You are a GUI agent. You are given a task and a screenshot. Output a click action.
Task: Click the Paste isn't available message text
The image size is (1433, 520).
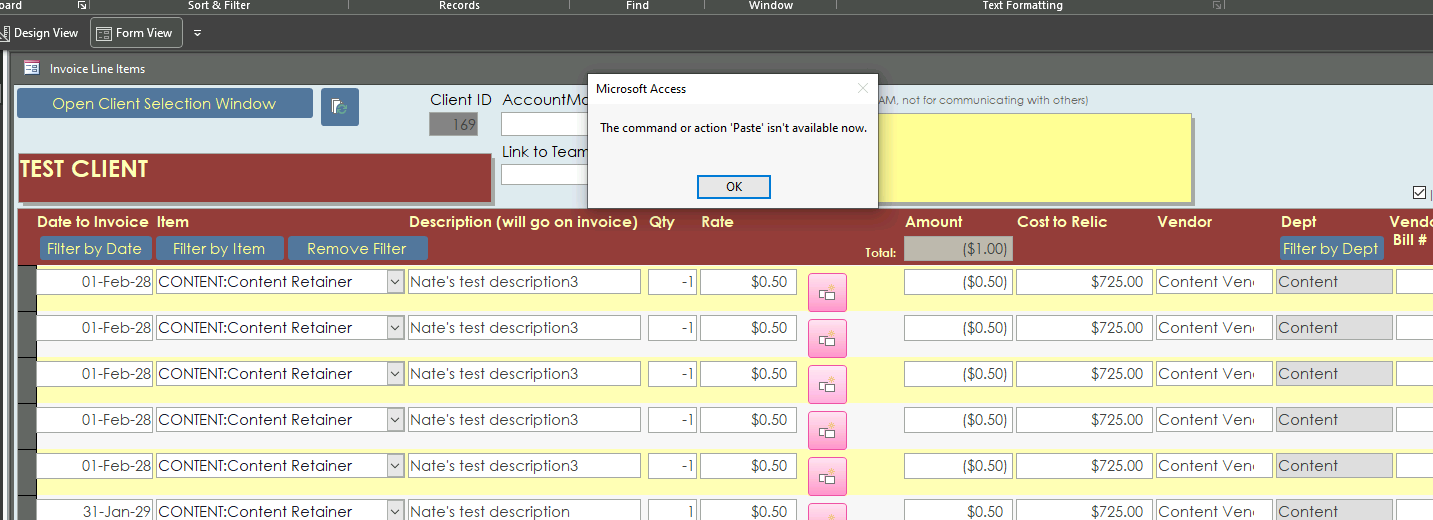point(733,128)
